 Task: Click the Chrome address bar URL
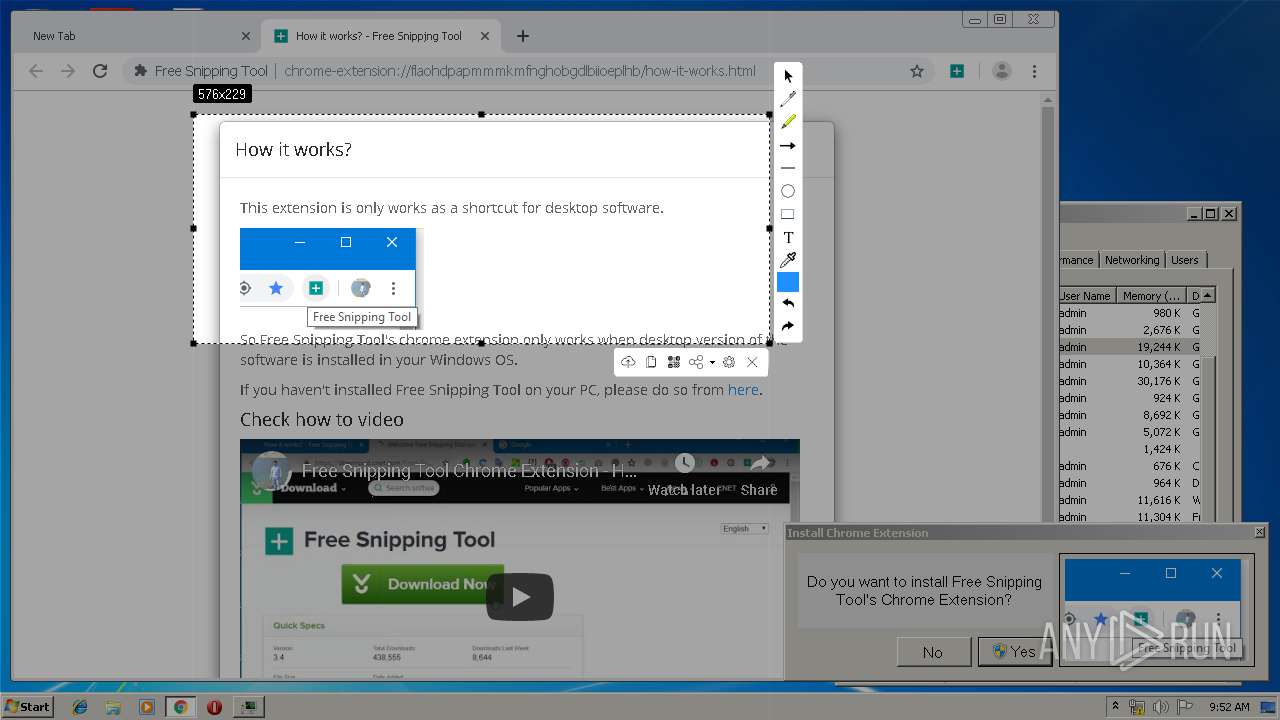[x=520, y=71]
